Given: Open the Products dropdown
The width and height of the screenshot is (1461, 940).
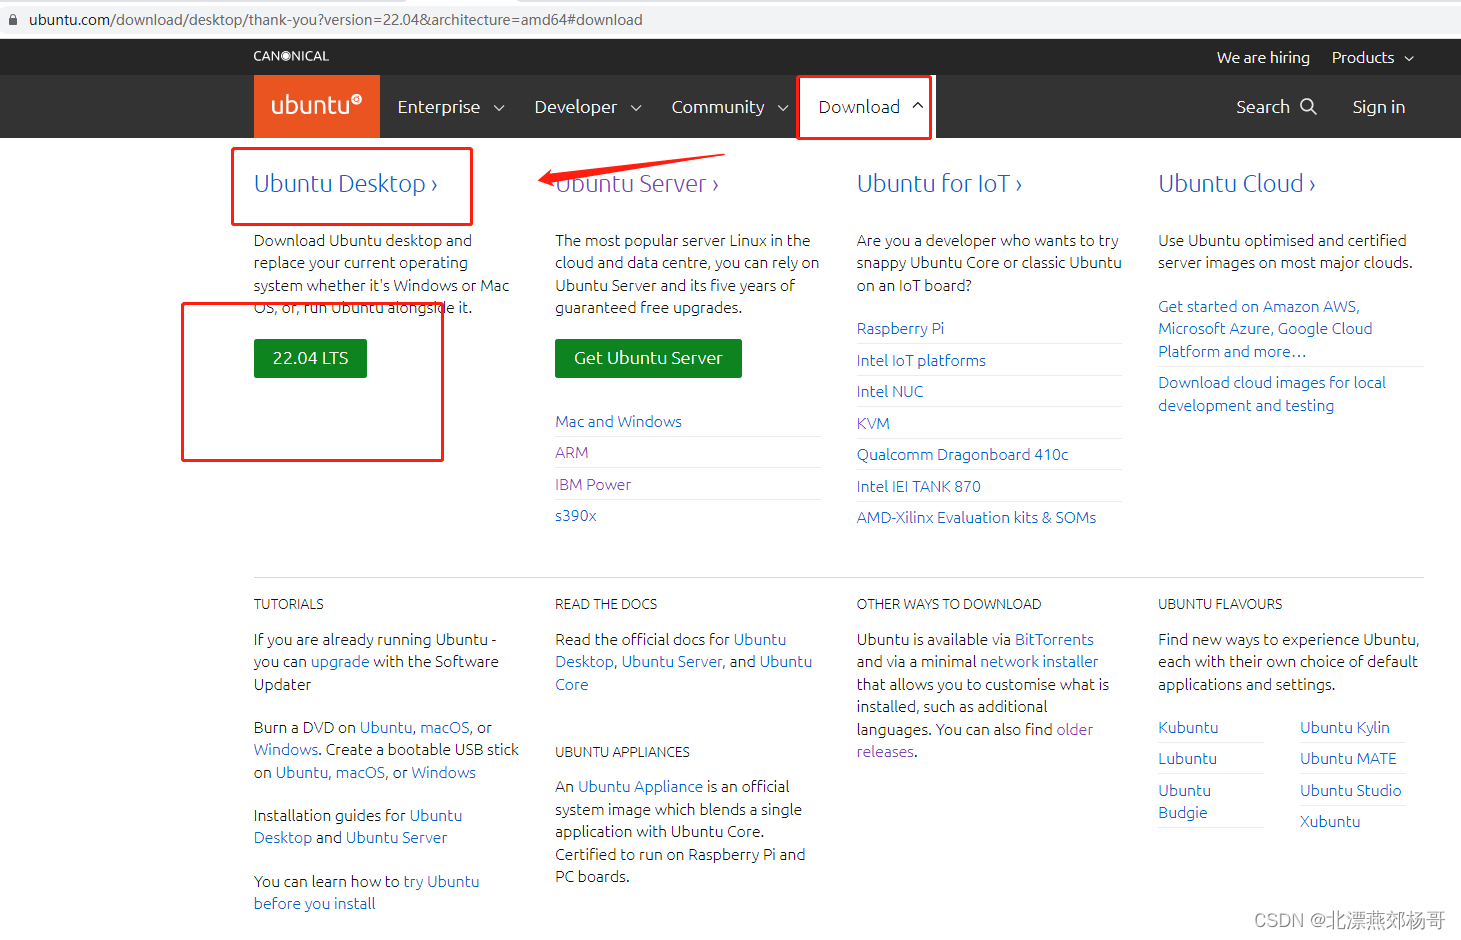Looking at the screenshot, I should (1373, 58).
